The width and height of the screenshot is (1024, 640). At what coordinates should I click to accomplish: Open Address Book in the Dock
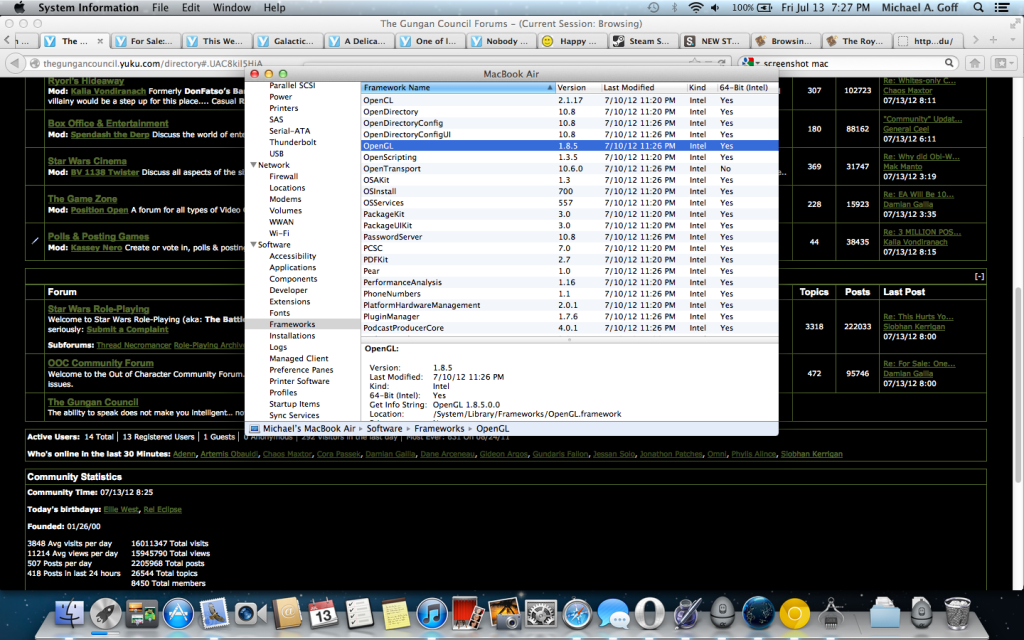point(287,615)
